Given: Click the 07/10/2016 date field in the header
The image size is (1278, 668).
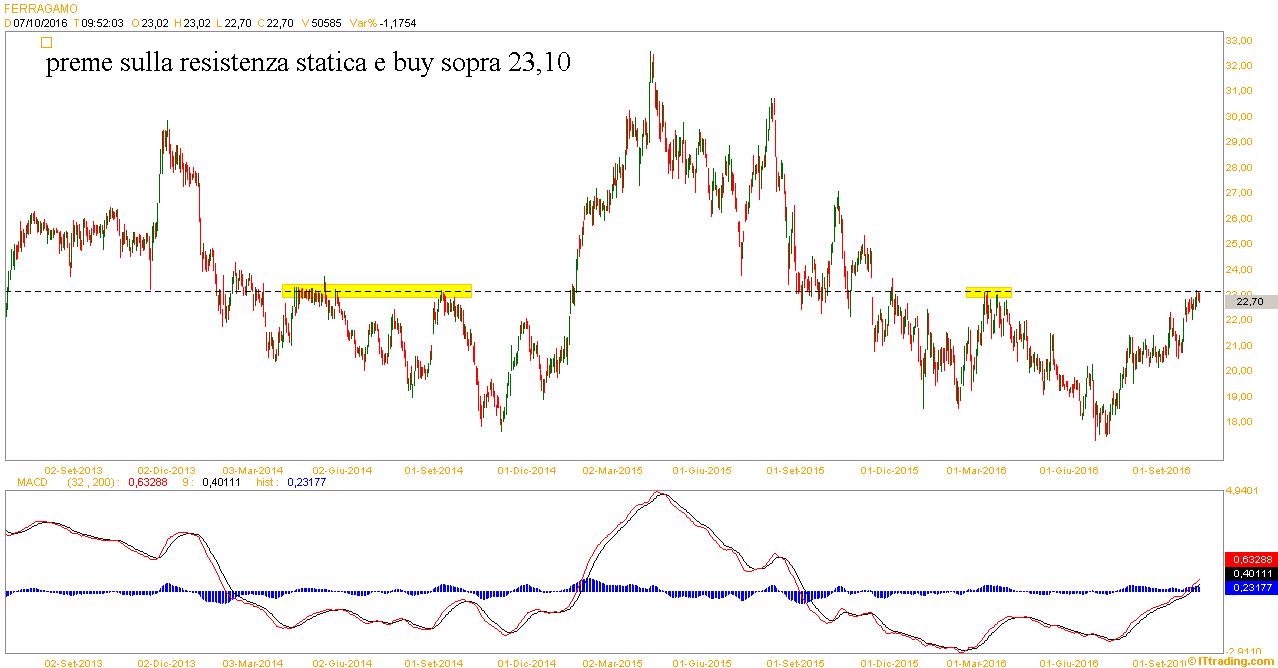Looking at the screenshot, I should click(38, 22).
